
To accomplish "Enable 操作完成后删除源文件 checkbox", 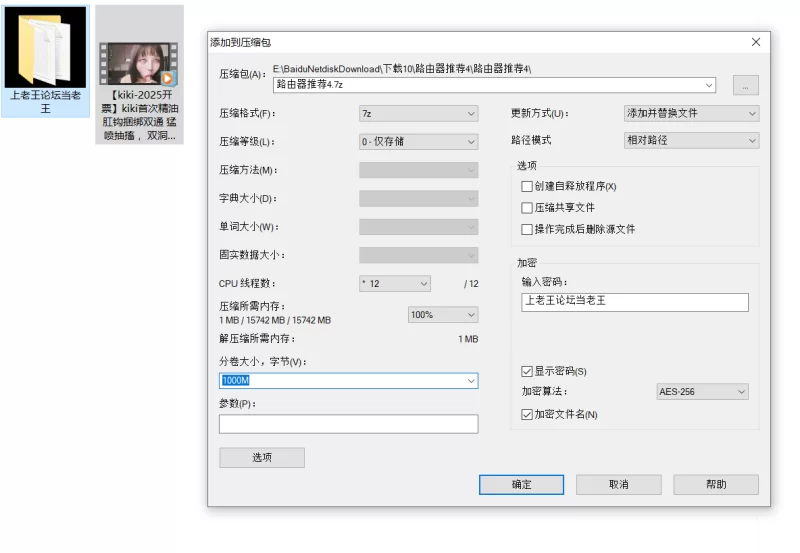I will point(527,230).
